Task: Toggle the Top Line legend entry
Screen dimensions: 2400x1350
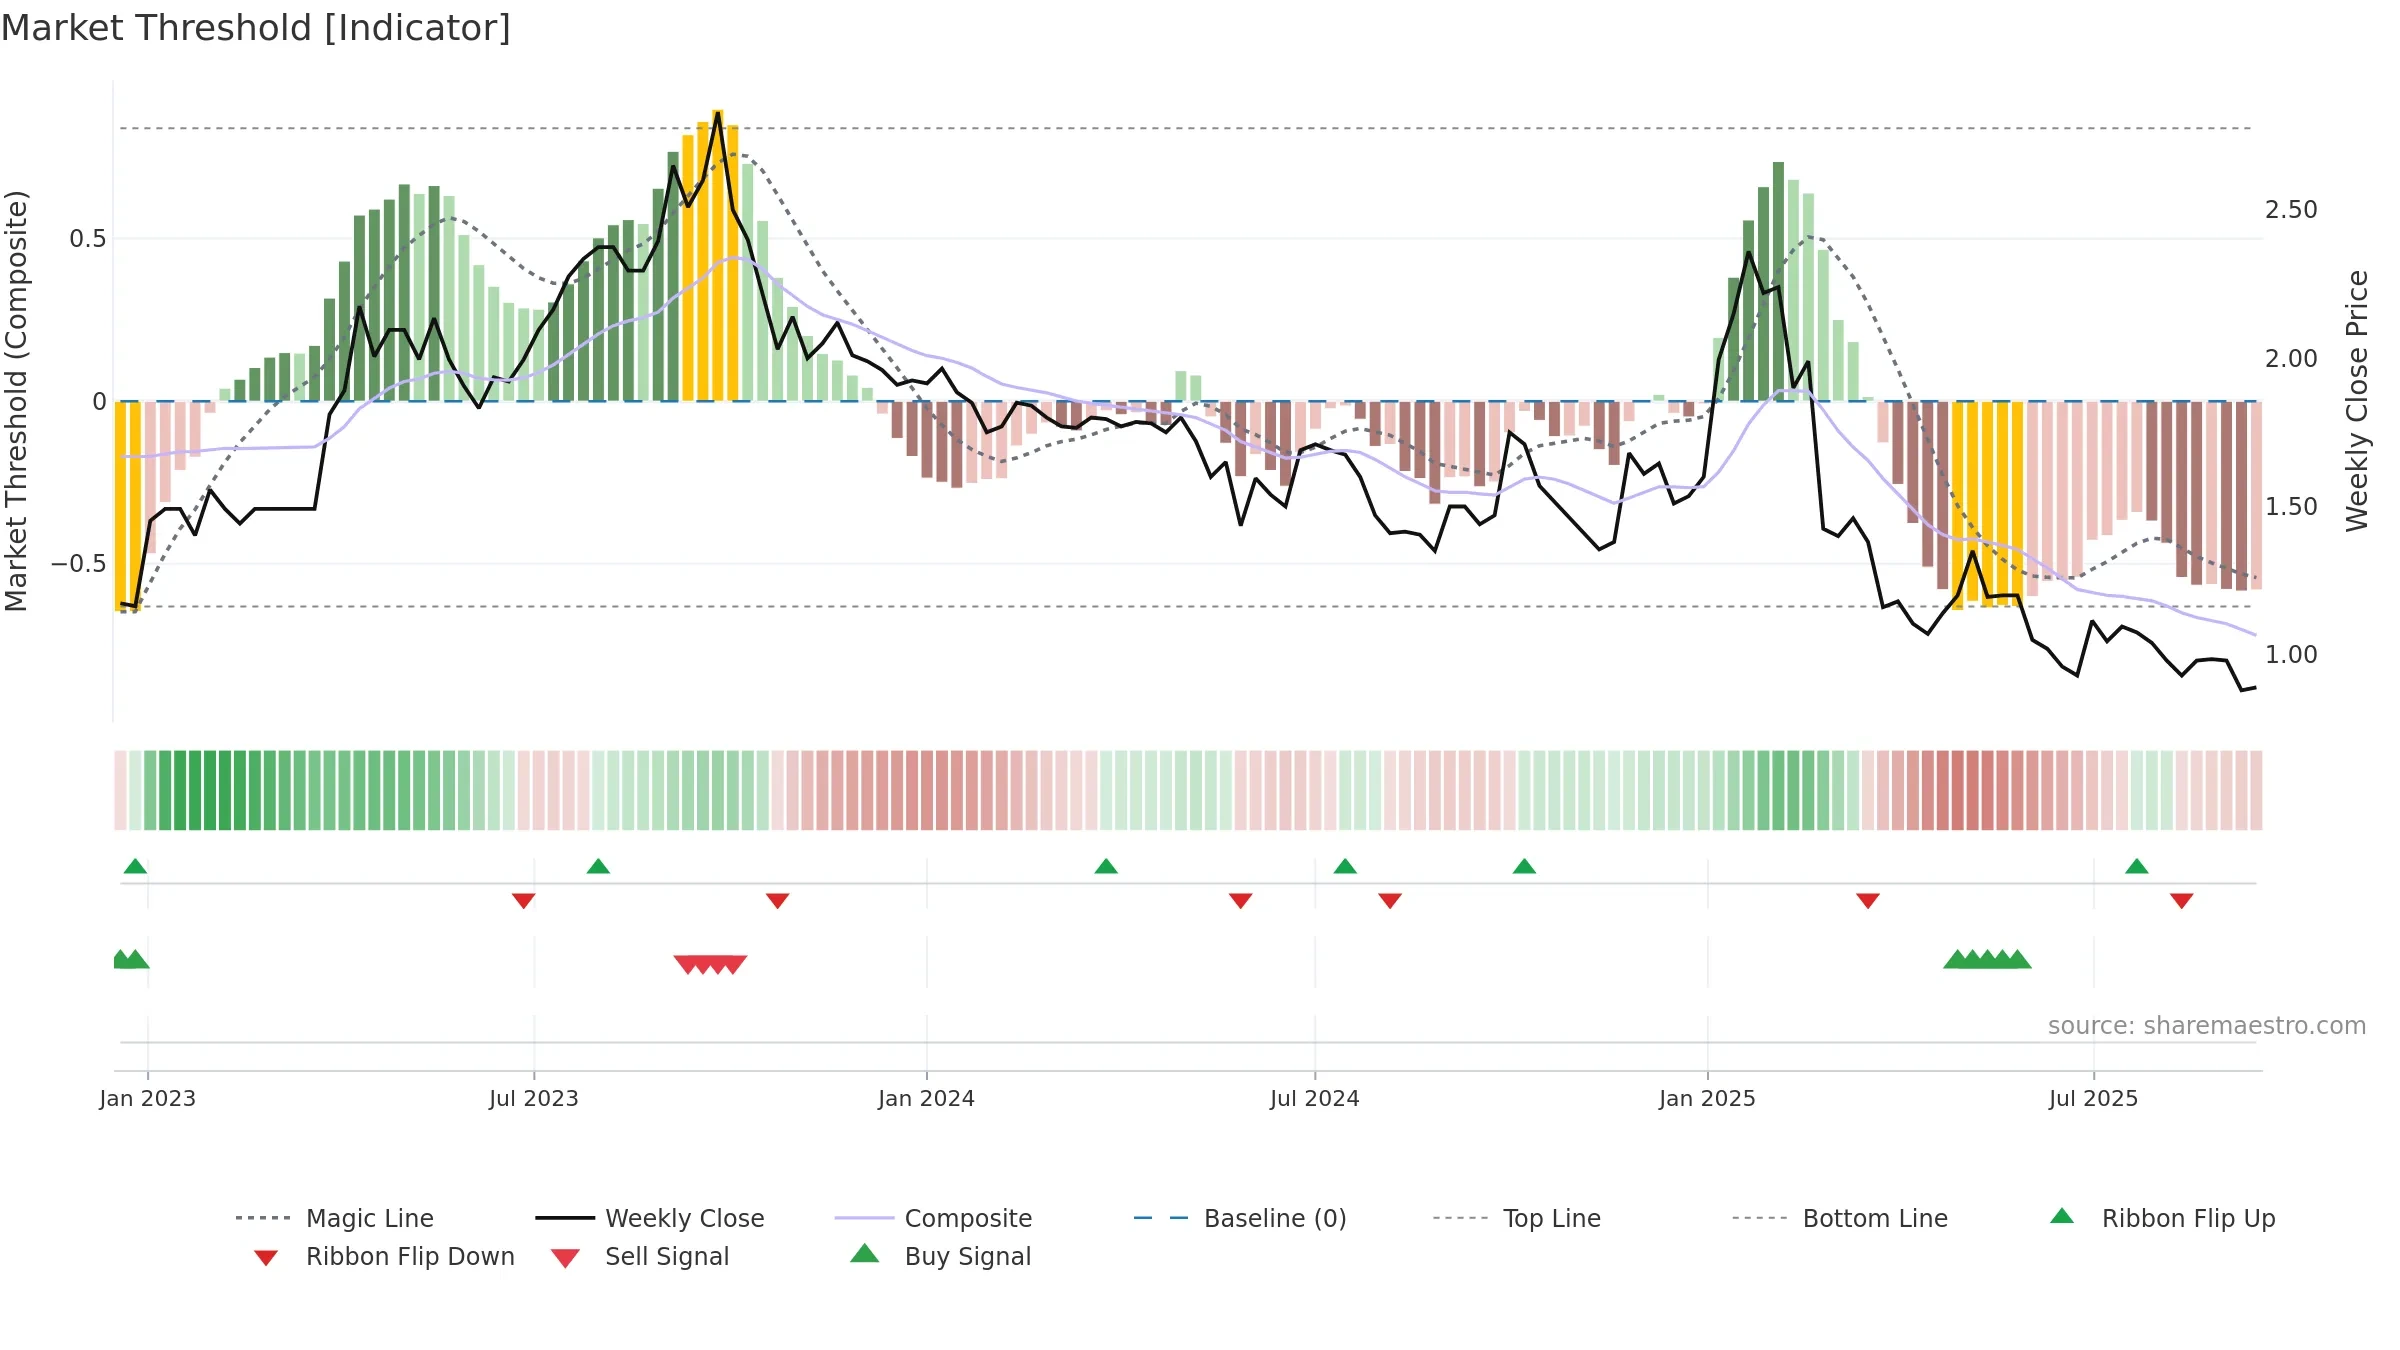Action: (x=1516, y=1218)
